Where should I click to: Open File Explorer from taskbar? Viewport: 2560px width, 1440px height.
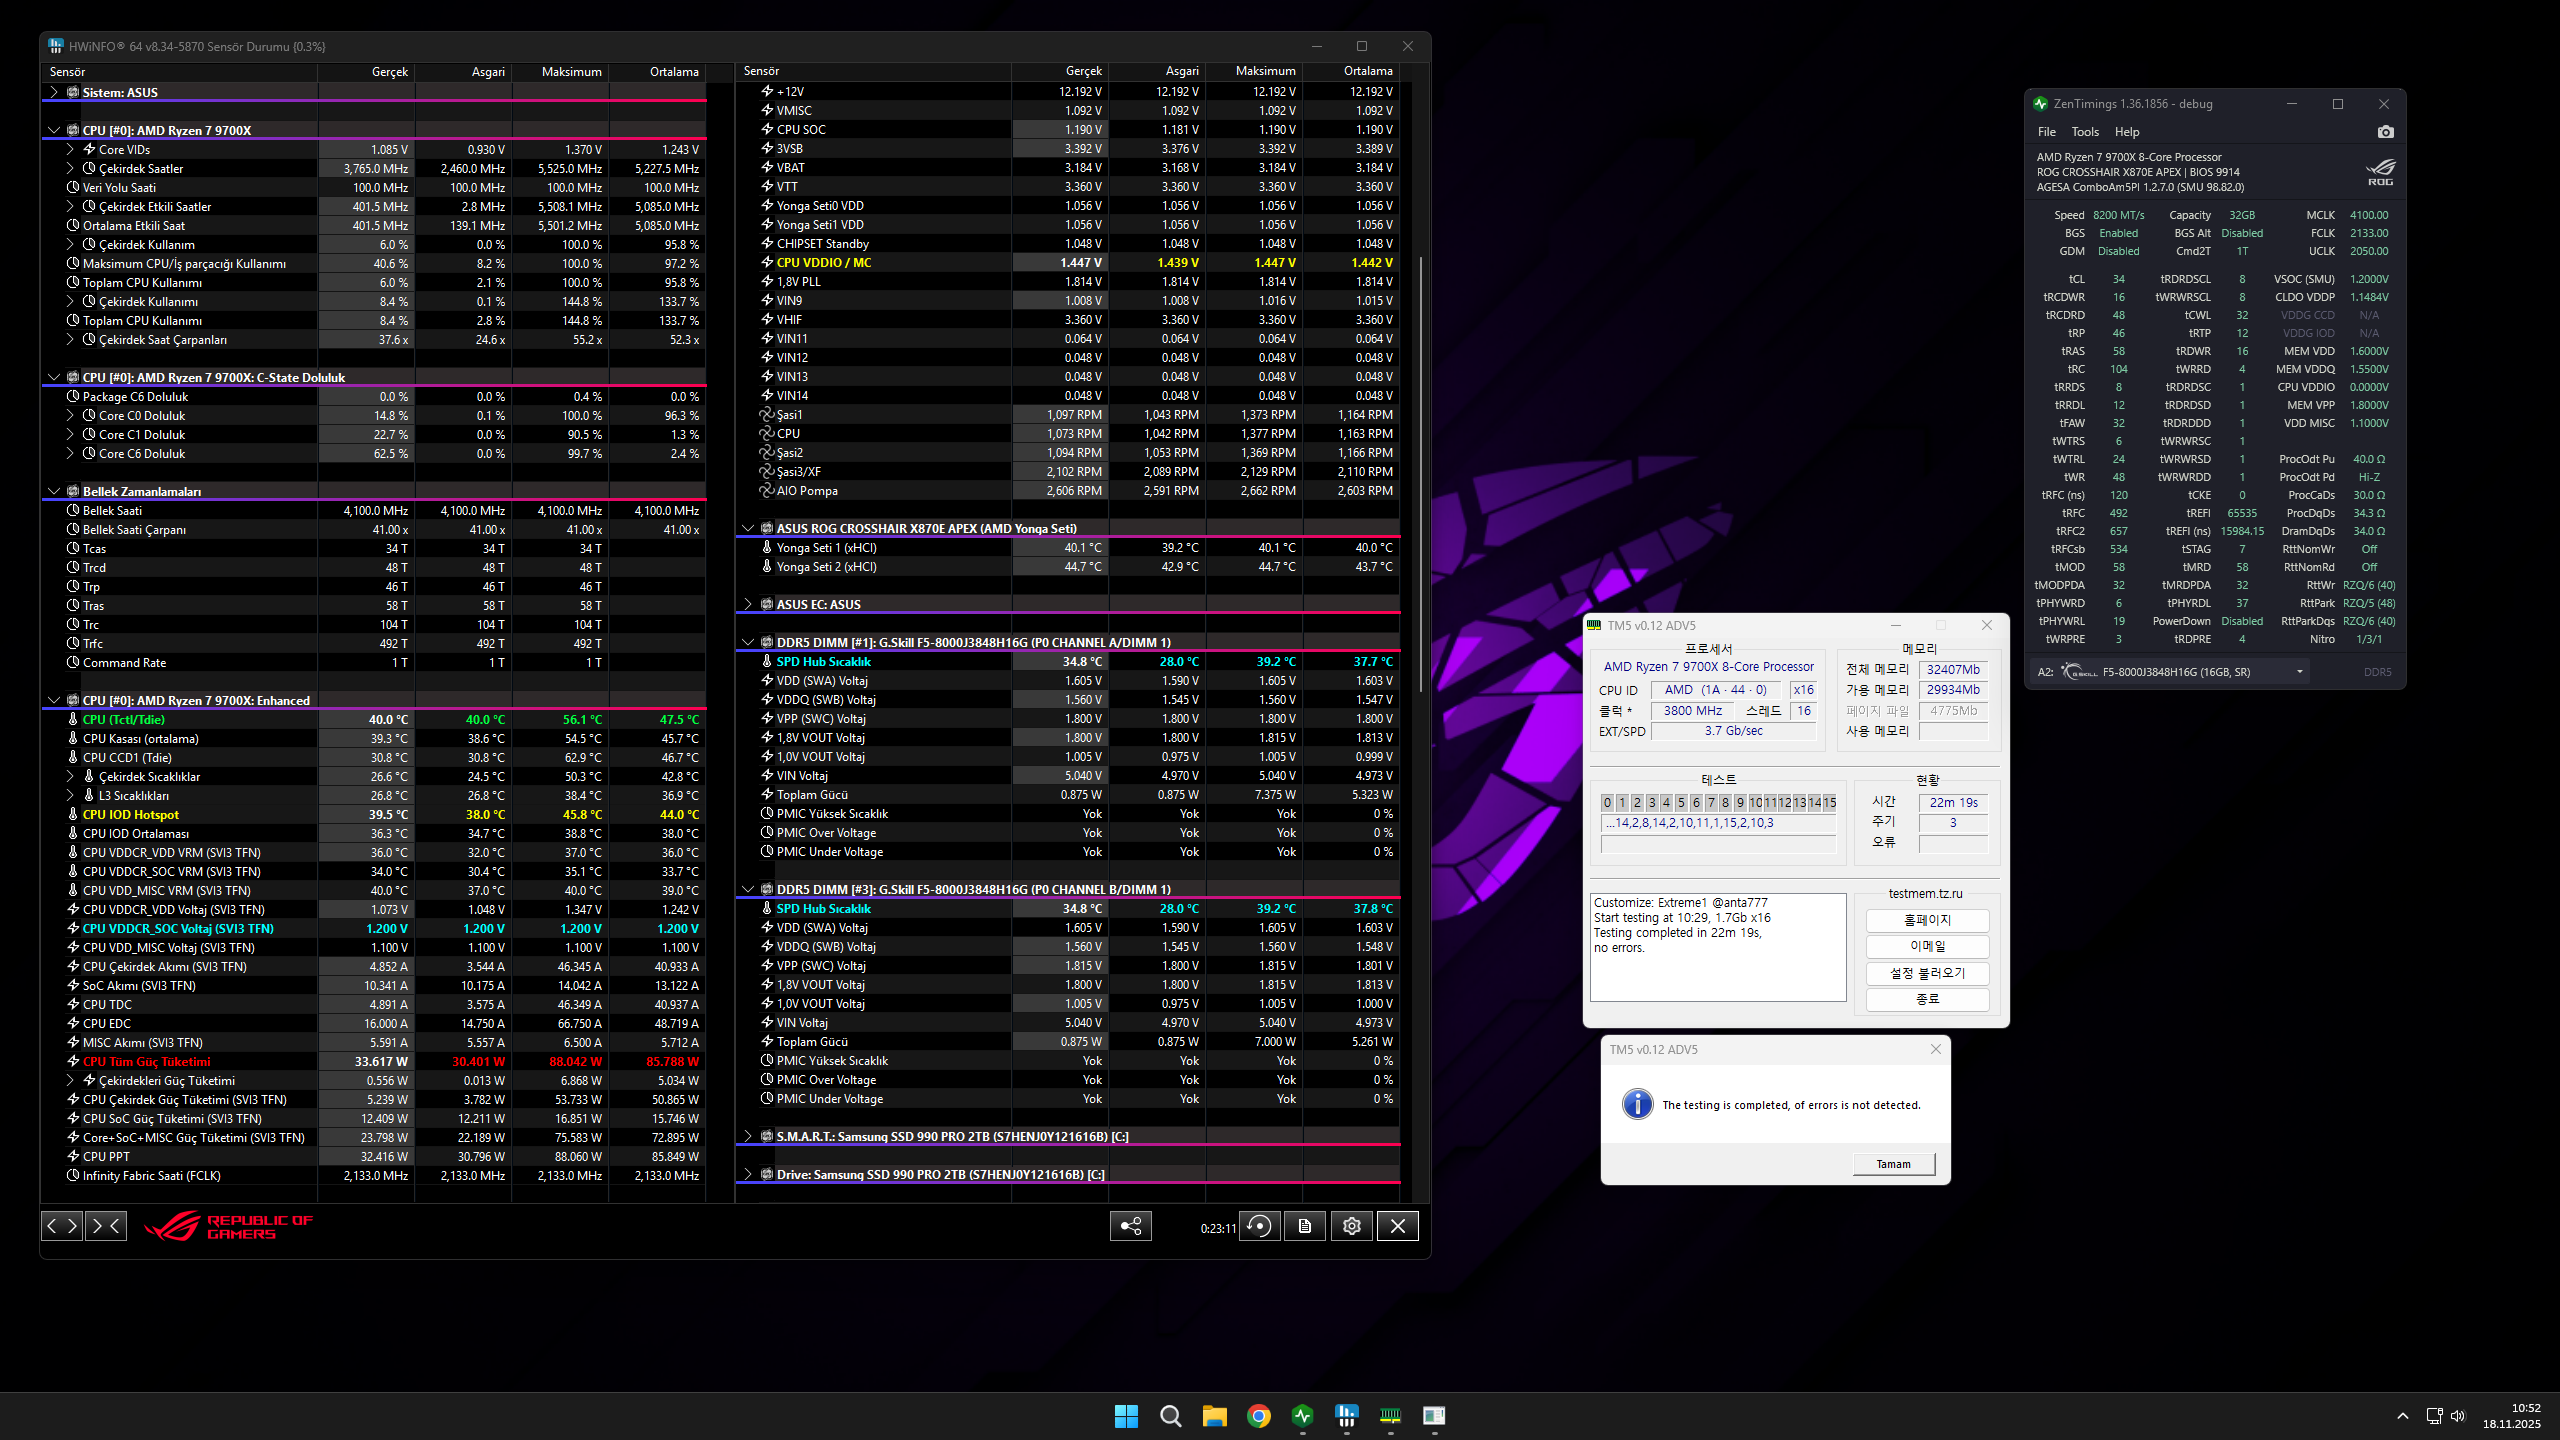point(1214,1416)
